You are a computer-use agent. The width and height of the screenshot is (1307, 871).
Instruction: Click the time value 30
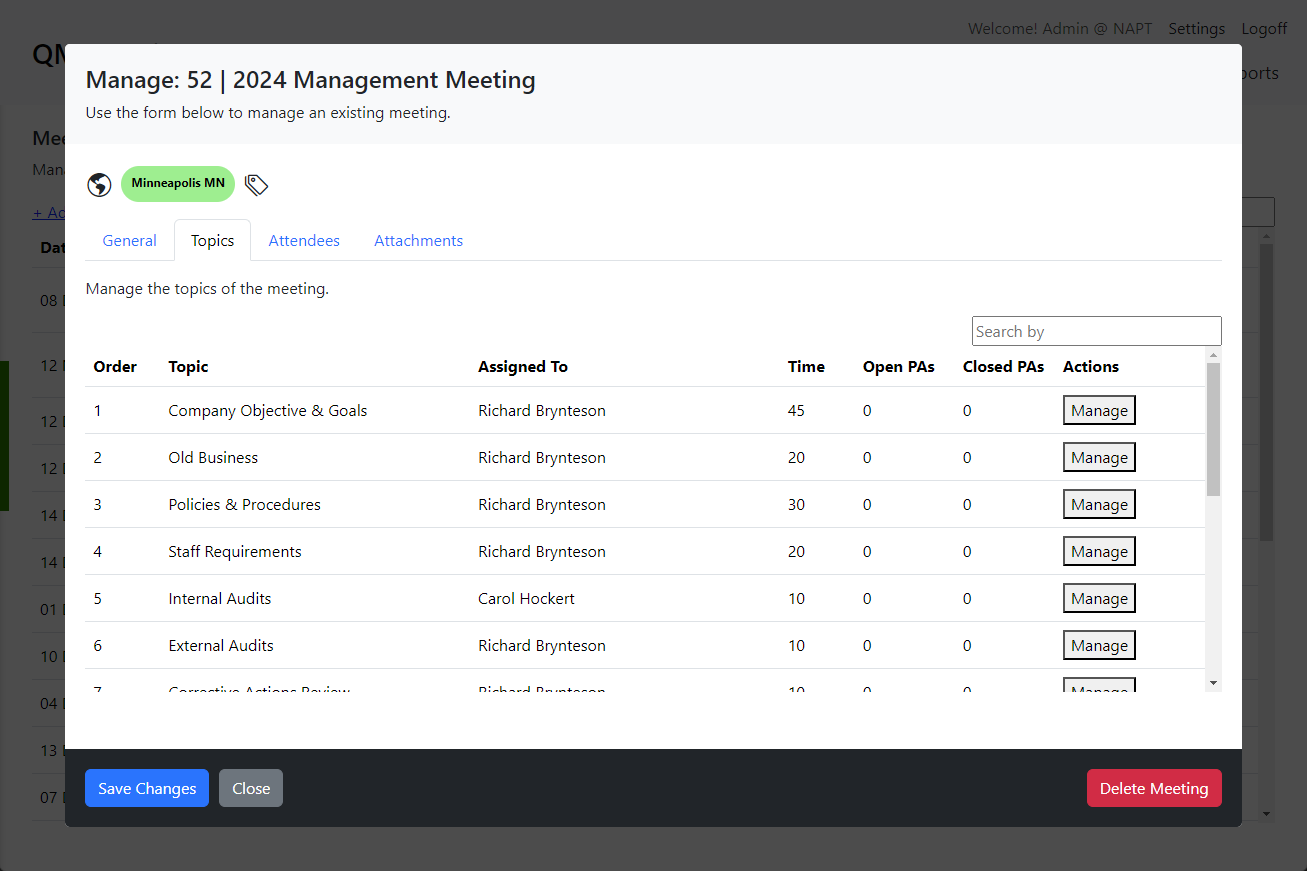tap(796, 505)
